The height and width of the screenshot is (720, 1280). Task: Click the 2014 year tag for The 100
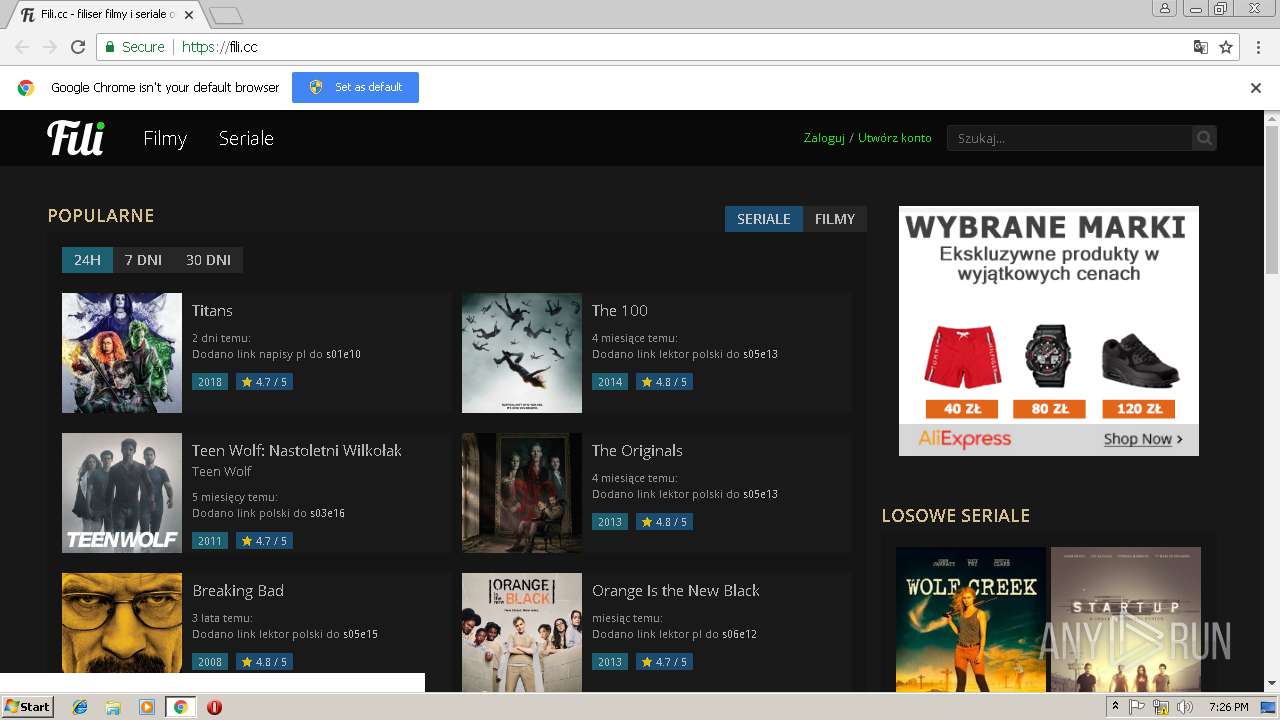tap(610, 382)
